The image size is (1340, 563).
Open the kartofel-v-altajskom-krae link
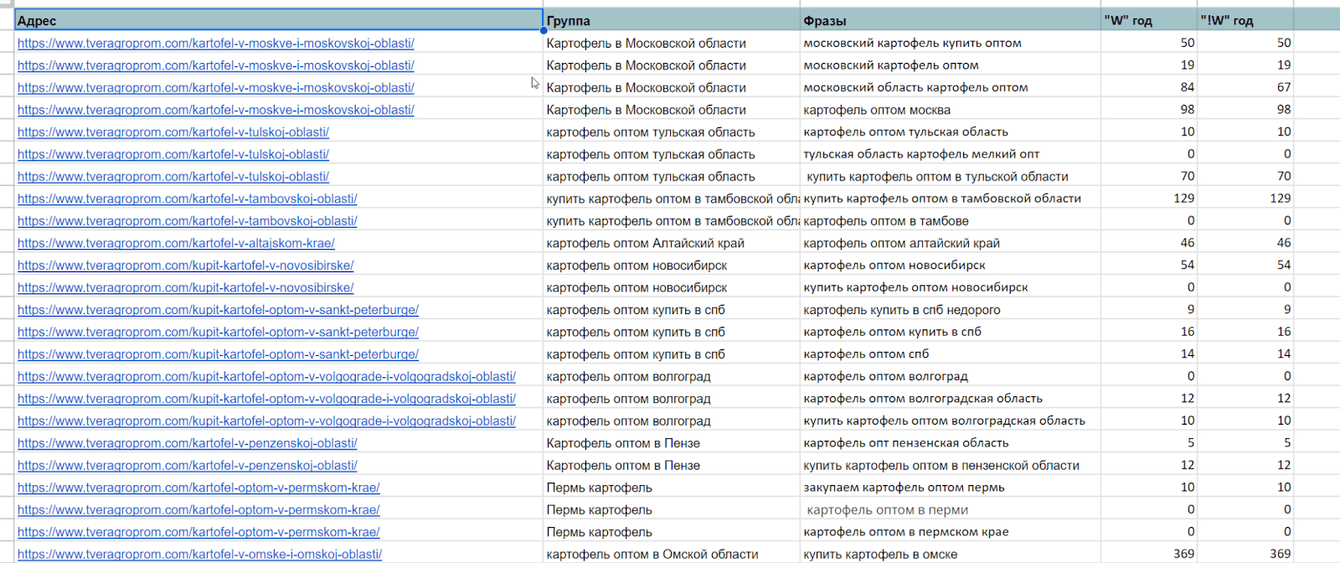[176, 243]
